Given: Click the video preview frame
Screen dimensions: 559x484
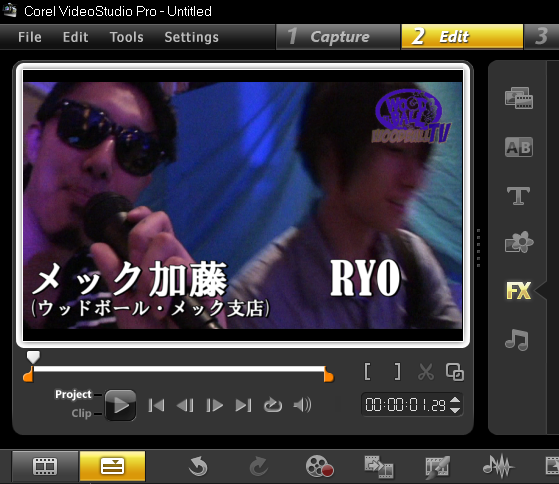Looking at the screenshot, I should [x=243, y=206].
